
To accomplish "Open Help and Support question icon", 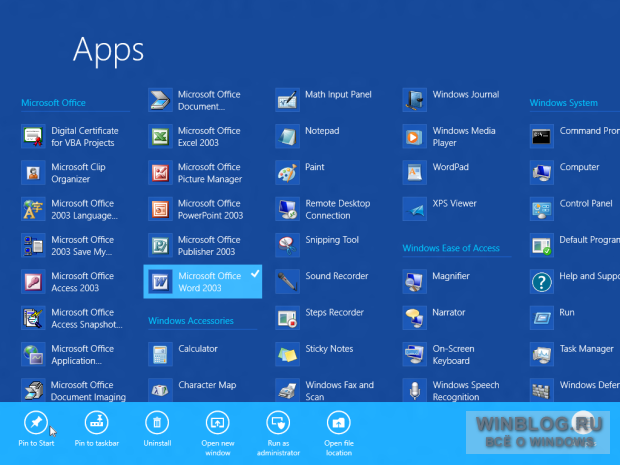I will pos(542,282).
